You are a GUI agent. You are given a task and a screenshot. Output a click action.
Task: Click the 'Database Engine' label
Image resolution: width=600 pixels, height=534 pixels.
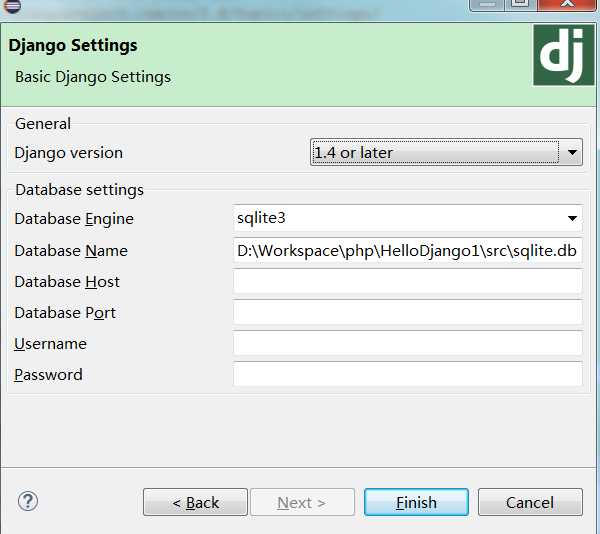(x=74, y=219)
